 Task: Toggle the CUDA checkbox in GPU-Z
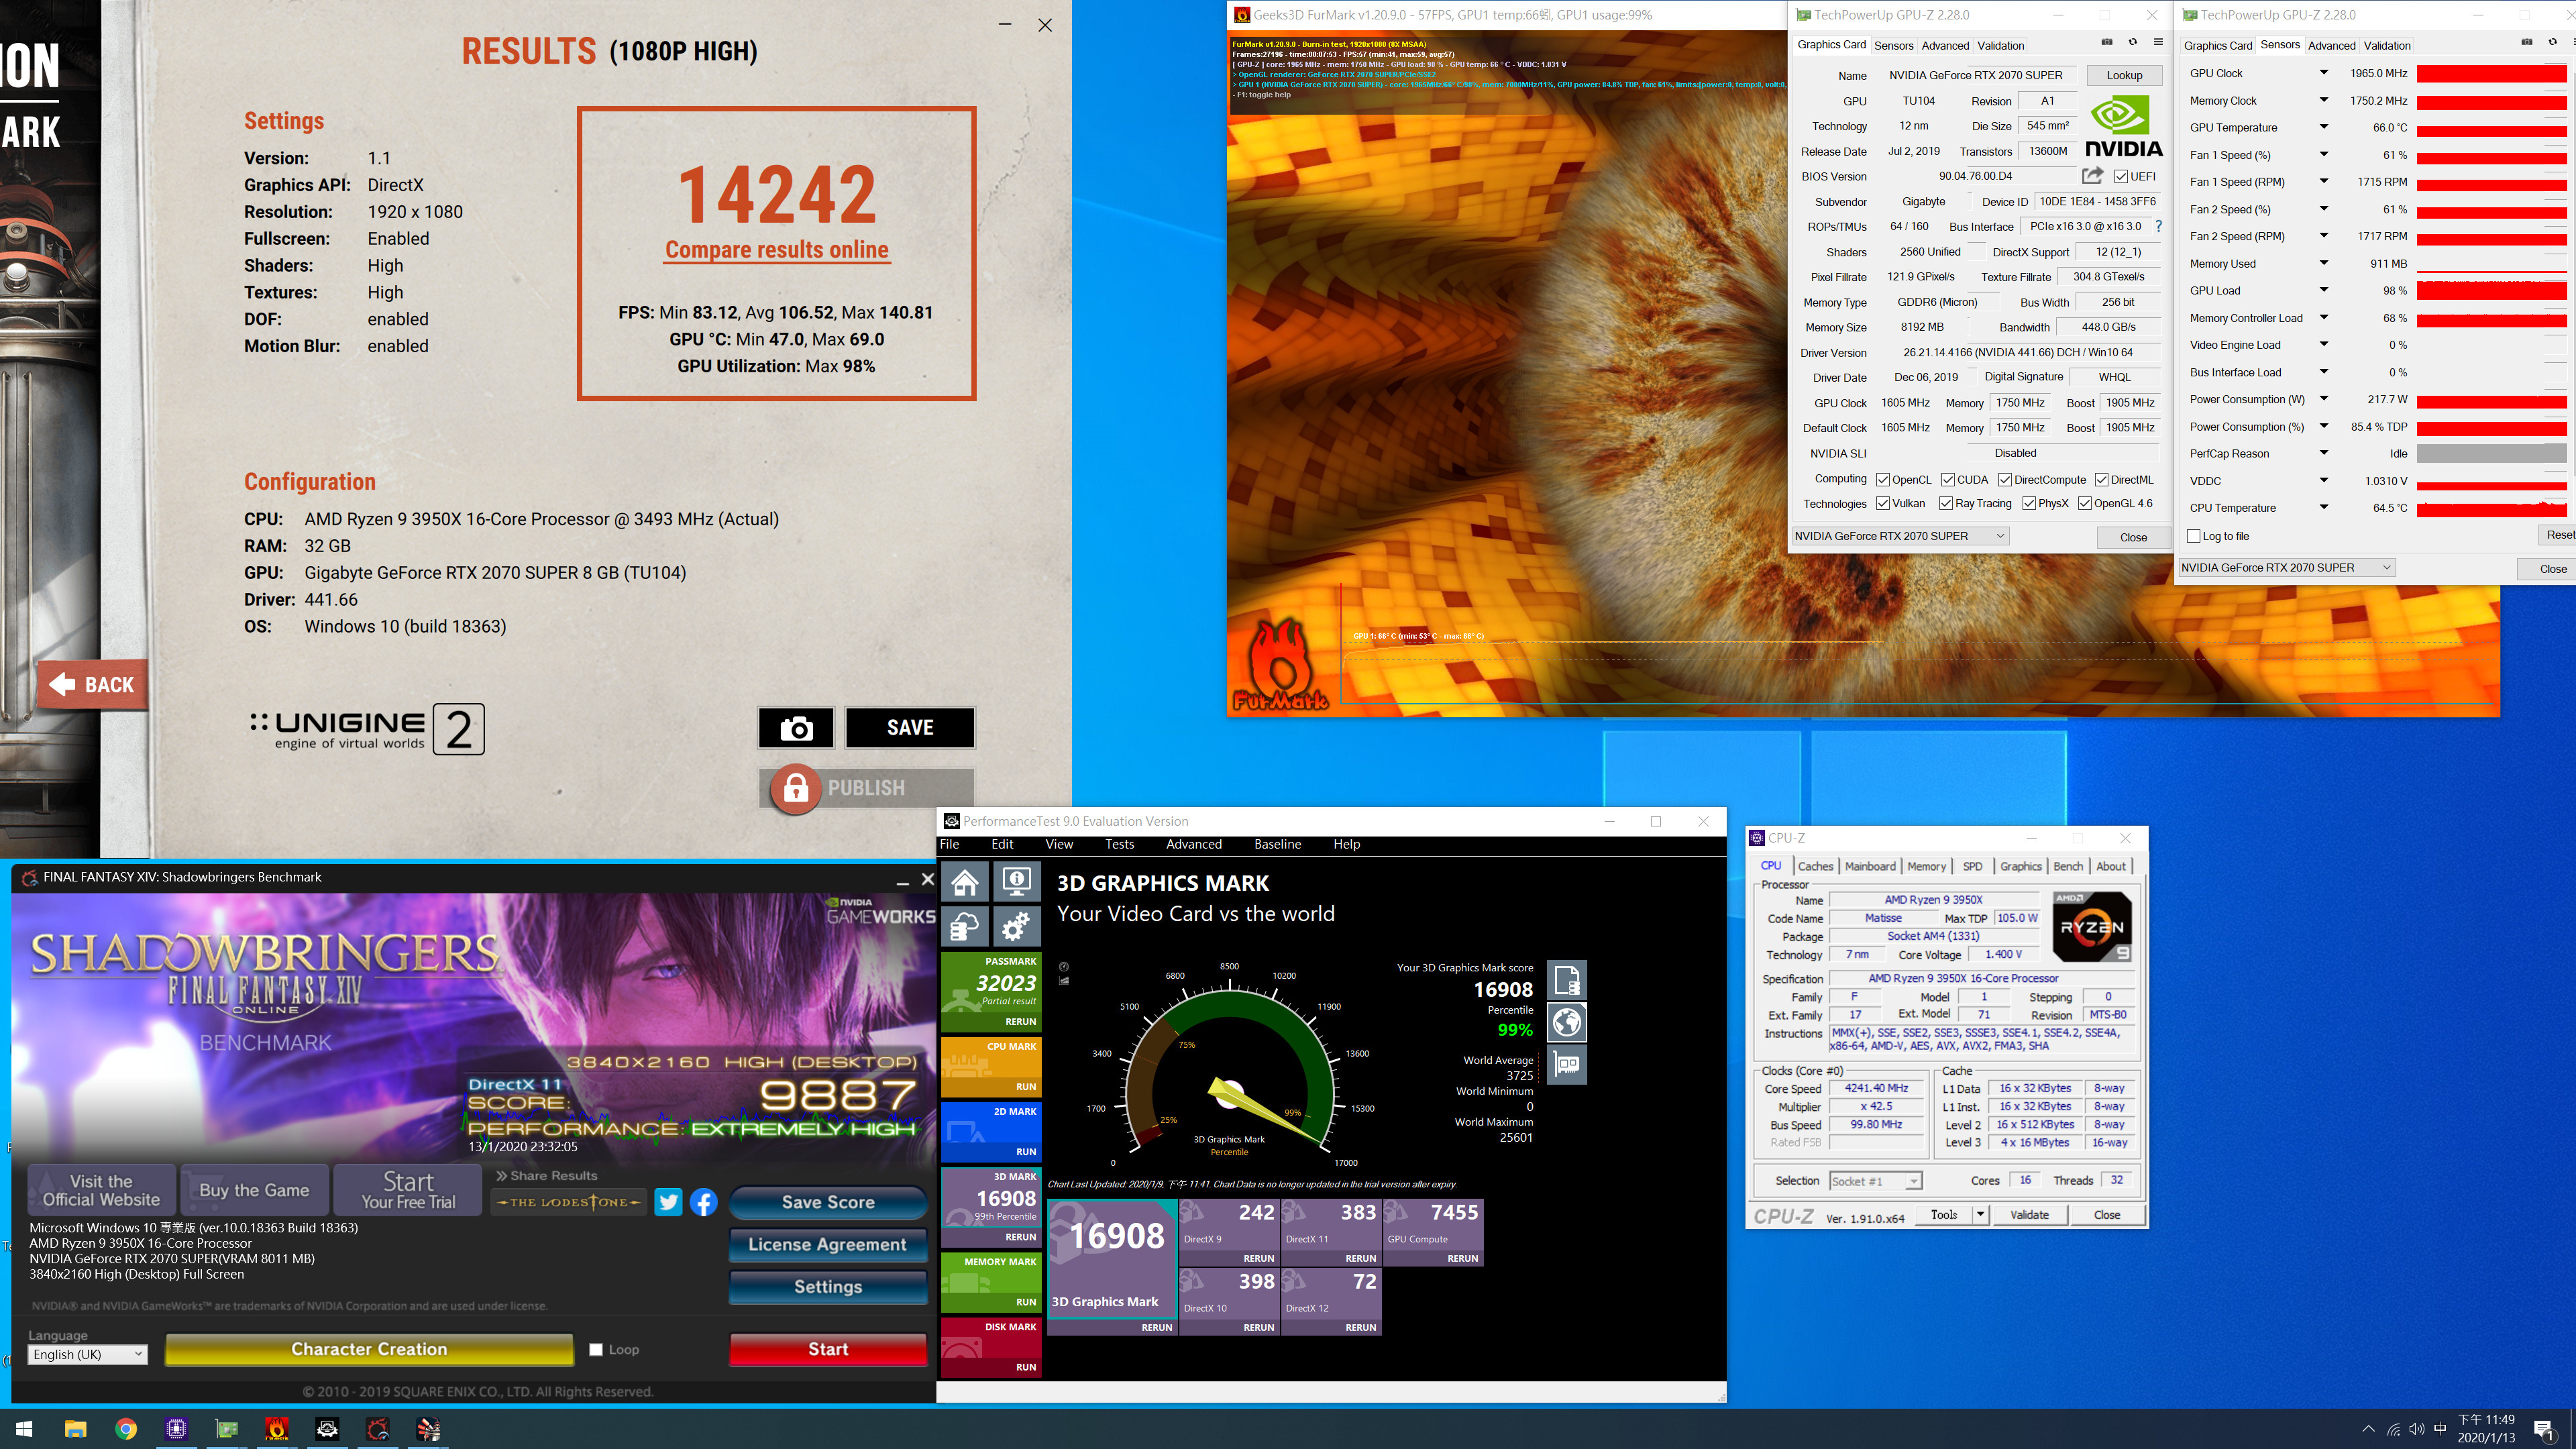[x=1948, y=480]
